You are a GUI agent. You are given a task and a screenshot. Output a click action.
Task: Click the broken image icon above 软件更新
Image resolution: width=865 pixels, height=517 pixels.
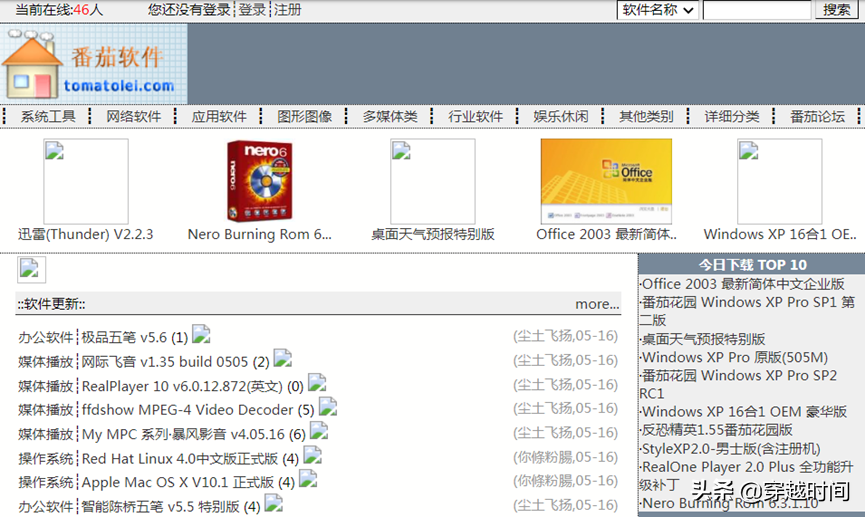pos(31,270)
